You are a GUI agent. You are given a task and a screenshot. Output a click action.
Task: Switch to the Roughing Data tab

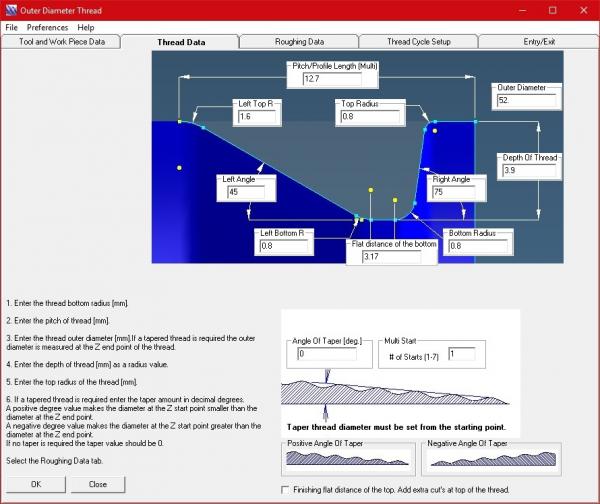coord(299,42)
